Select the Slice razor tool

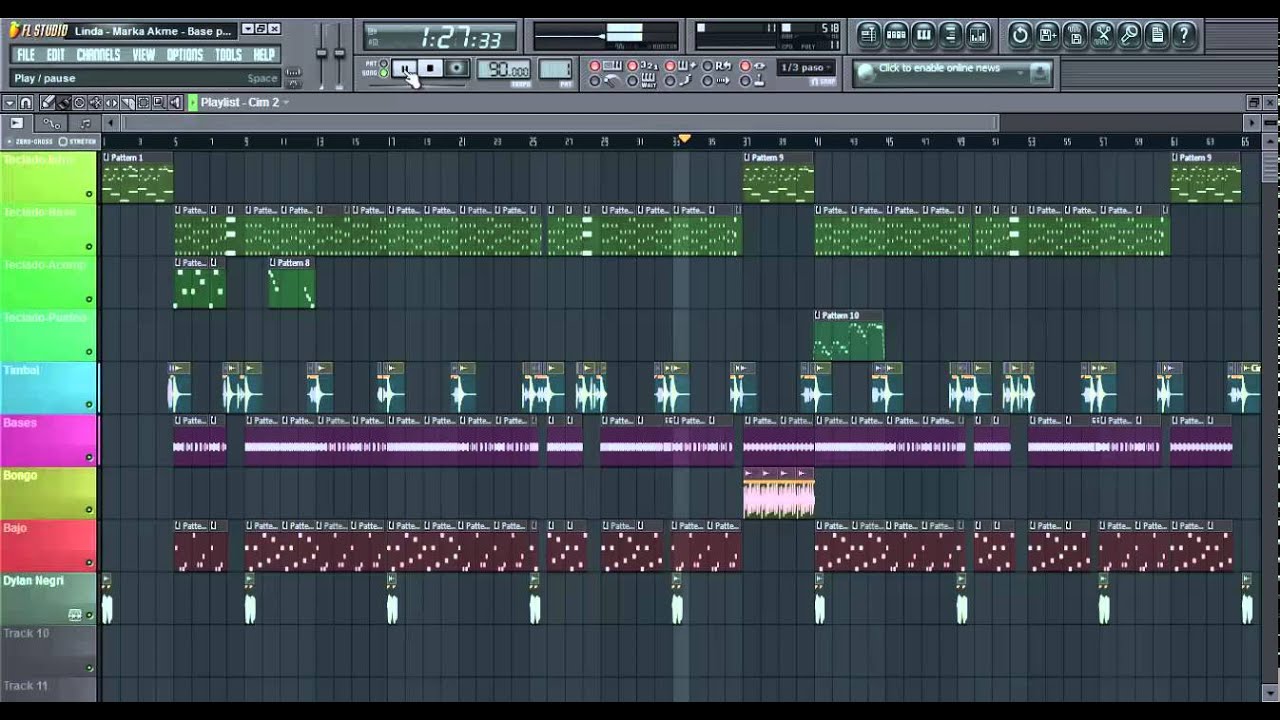point(127,102)
